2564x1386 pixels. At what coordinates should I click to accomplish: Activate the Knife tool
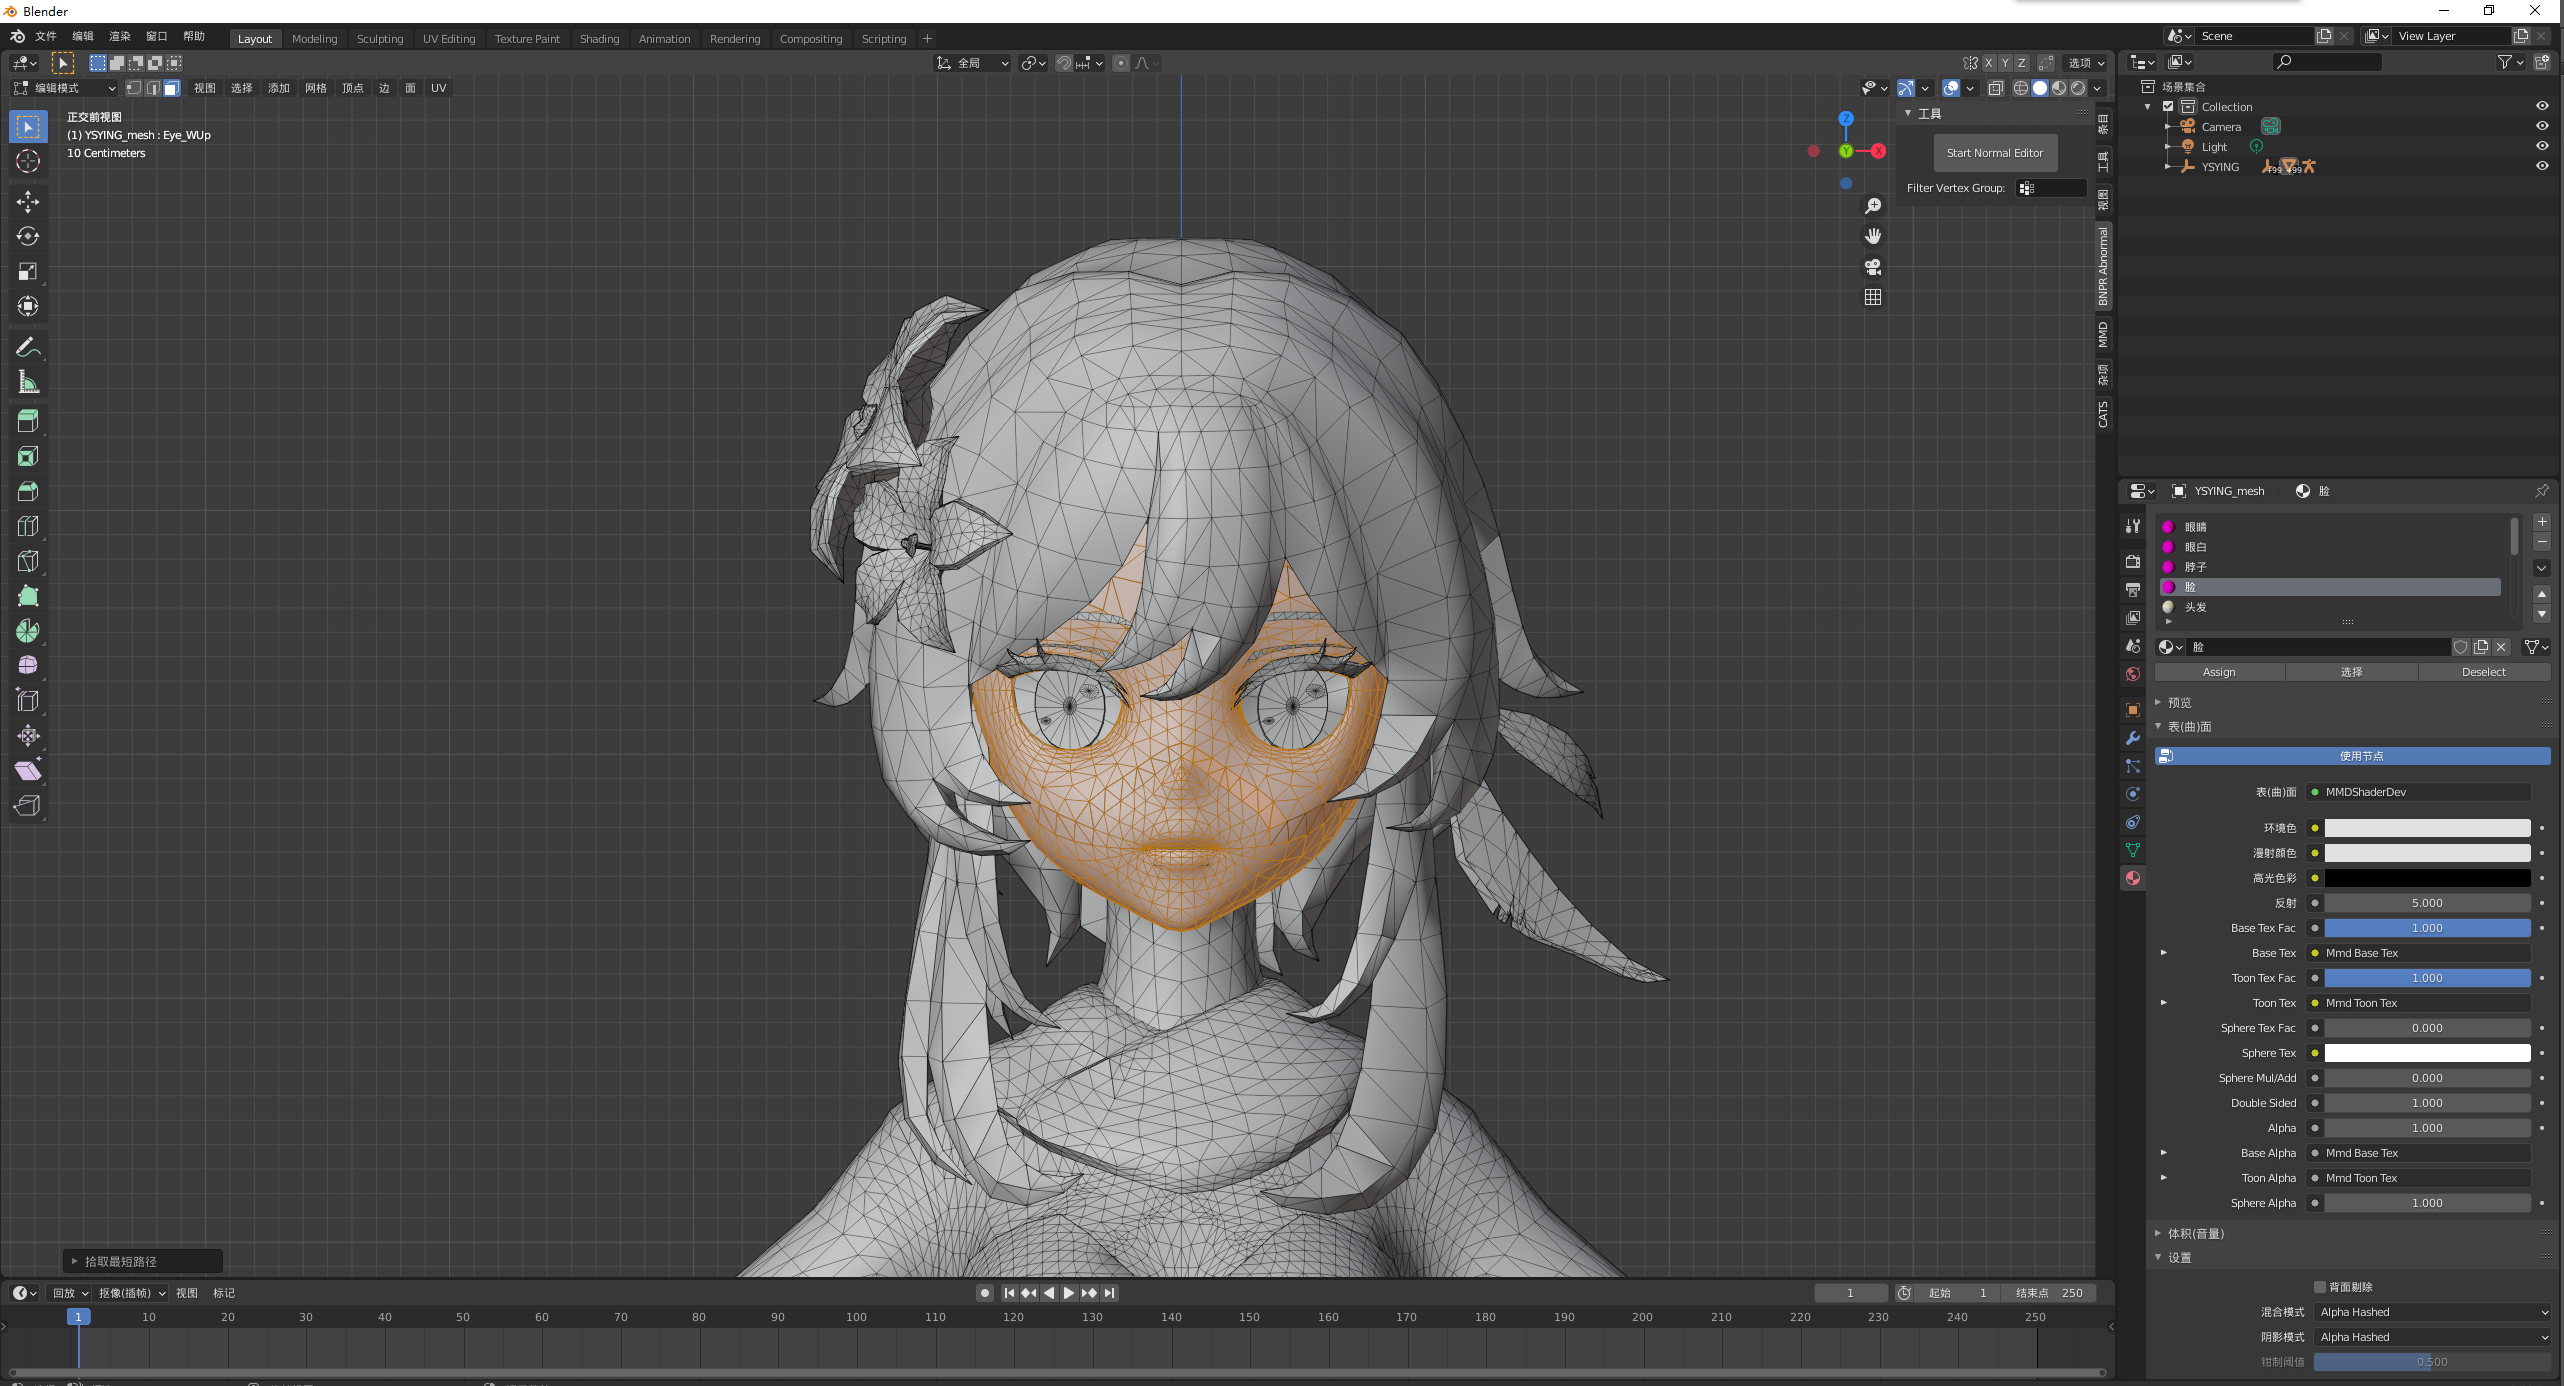pyautogui.click(x=28, y=561)
